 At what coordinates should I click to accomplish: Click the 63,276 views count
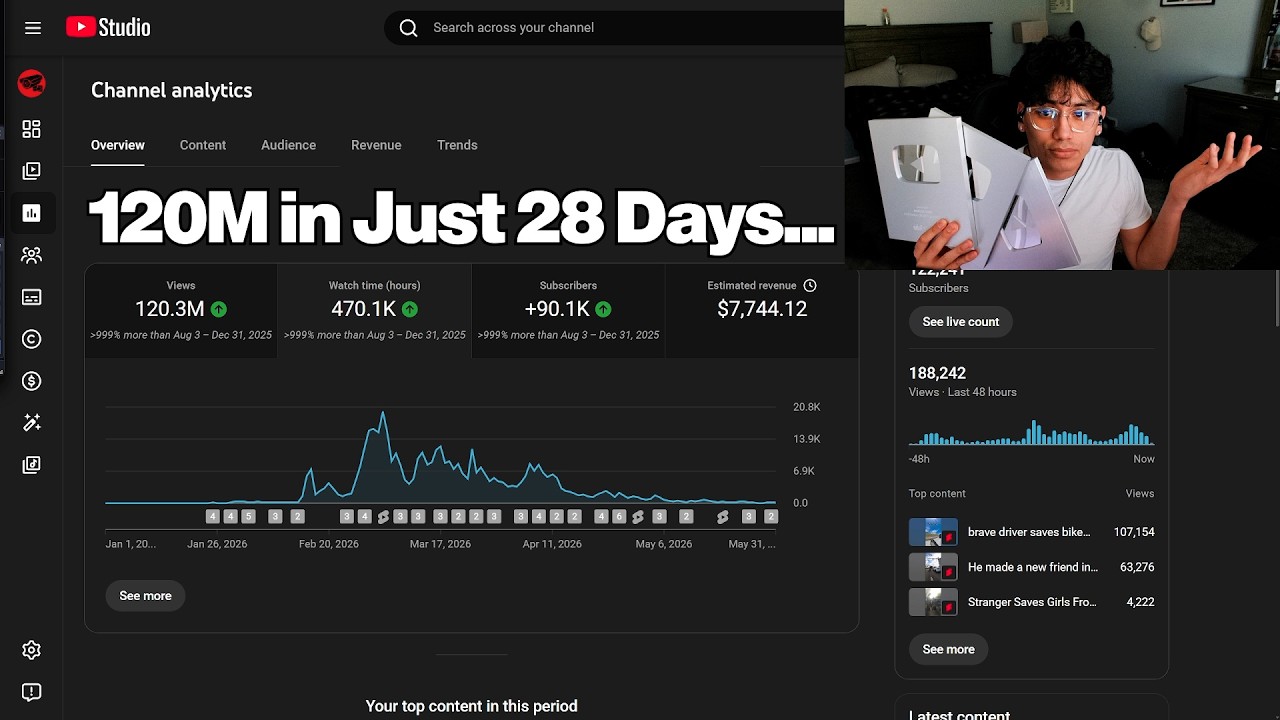(x=1137, y=567)
